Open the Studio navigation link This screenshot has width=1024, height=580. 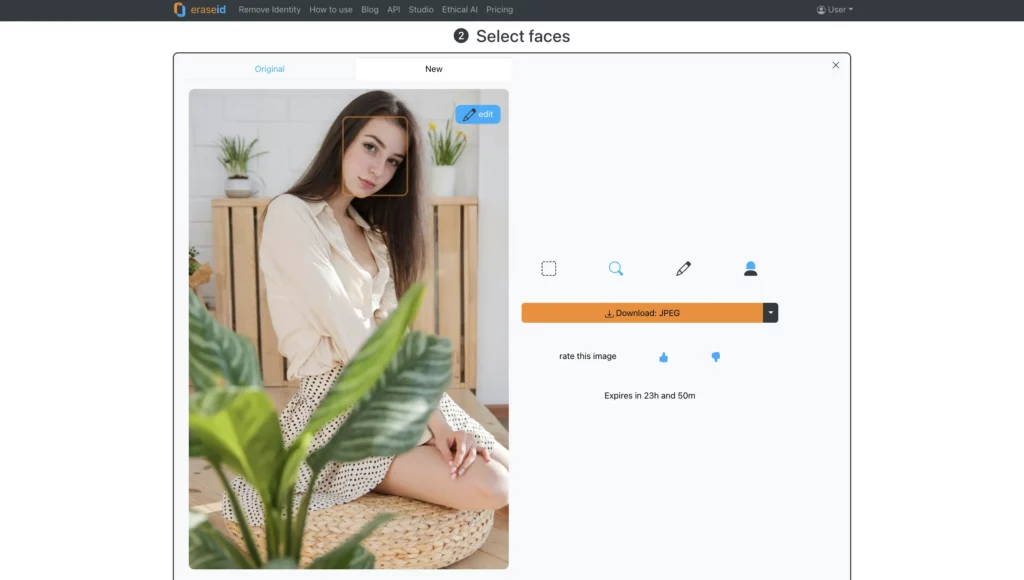421,10
